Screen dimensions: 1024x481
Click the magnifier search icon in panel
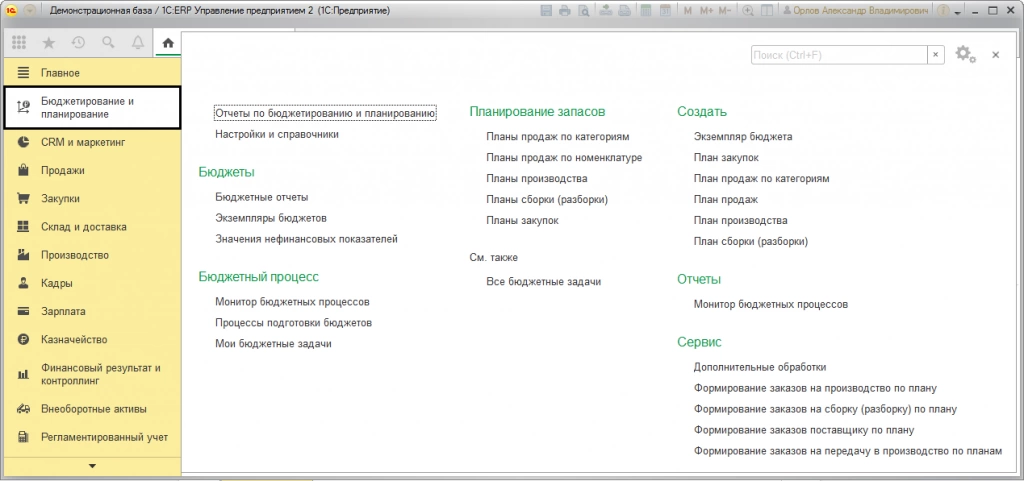pos(108,43)
